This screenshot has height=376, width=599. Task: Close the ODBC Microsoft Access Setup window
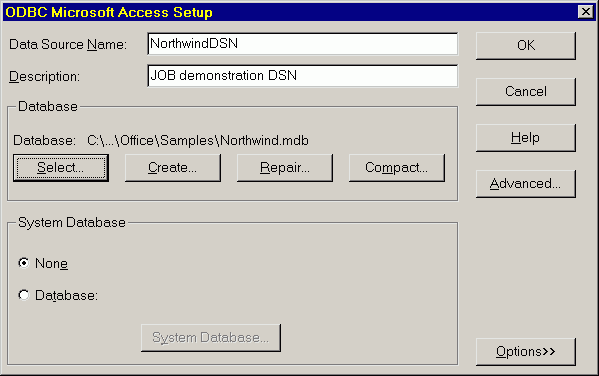[x=586, y=12]
